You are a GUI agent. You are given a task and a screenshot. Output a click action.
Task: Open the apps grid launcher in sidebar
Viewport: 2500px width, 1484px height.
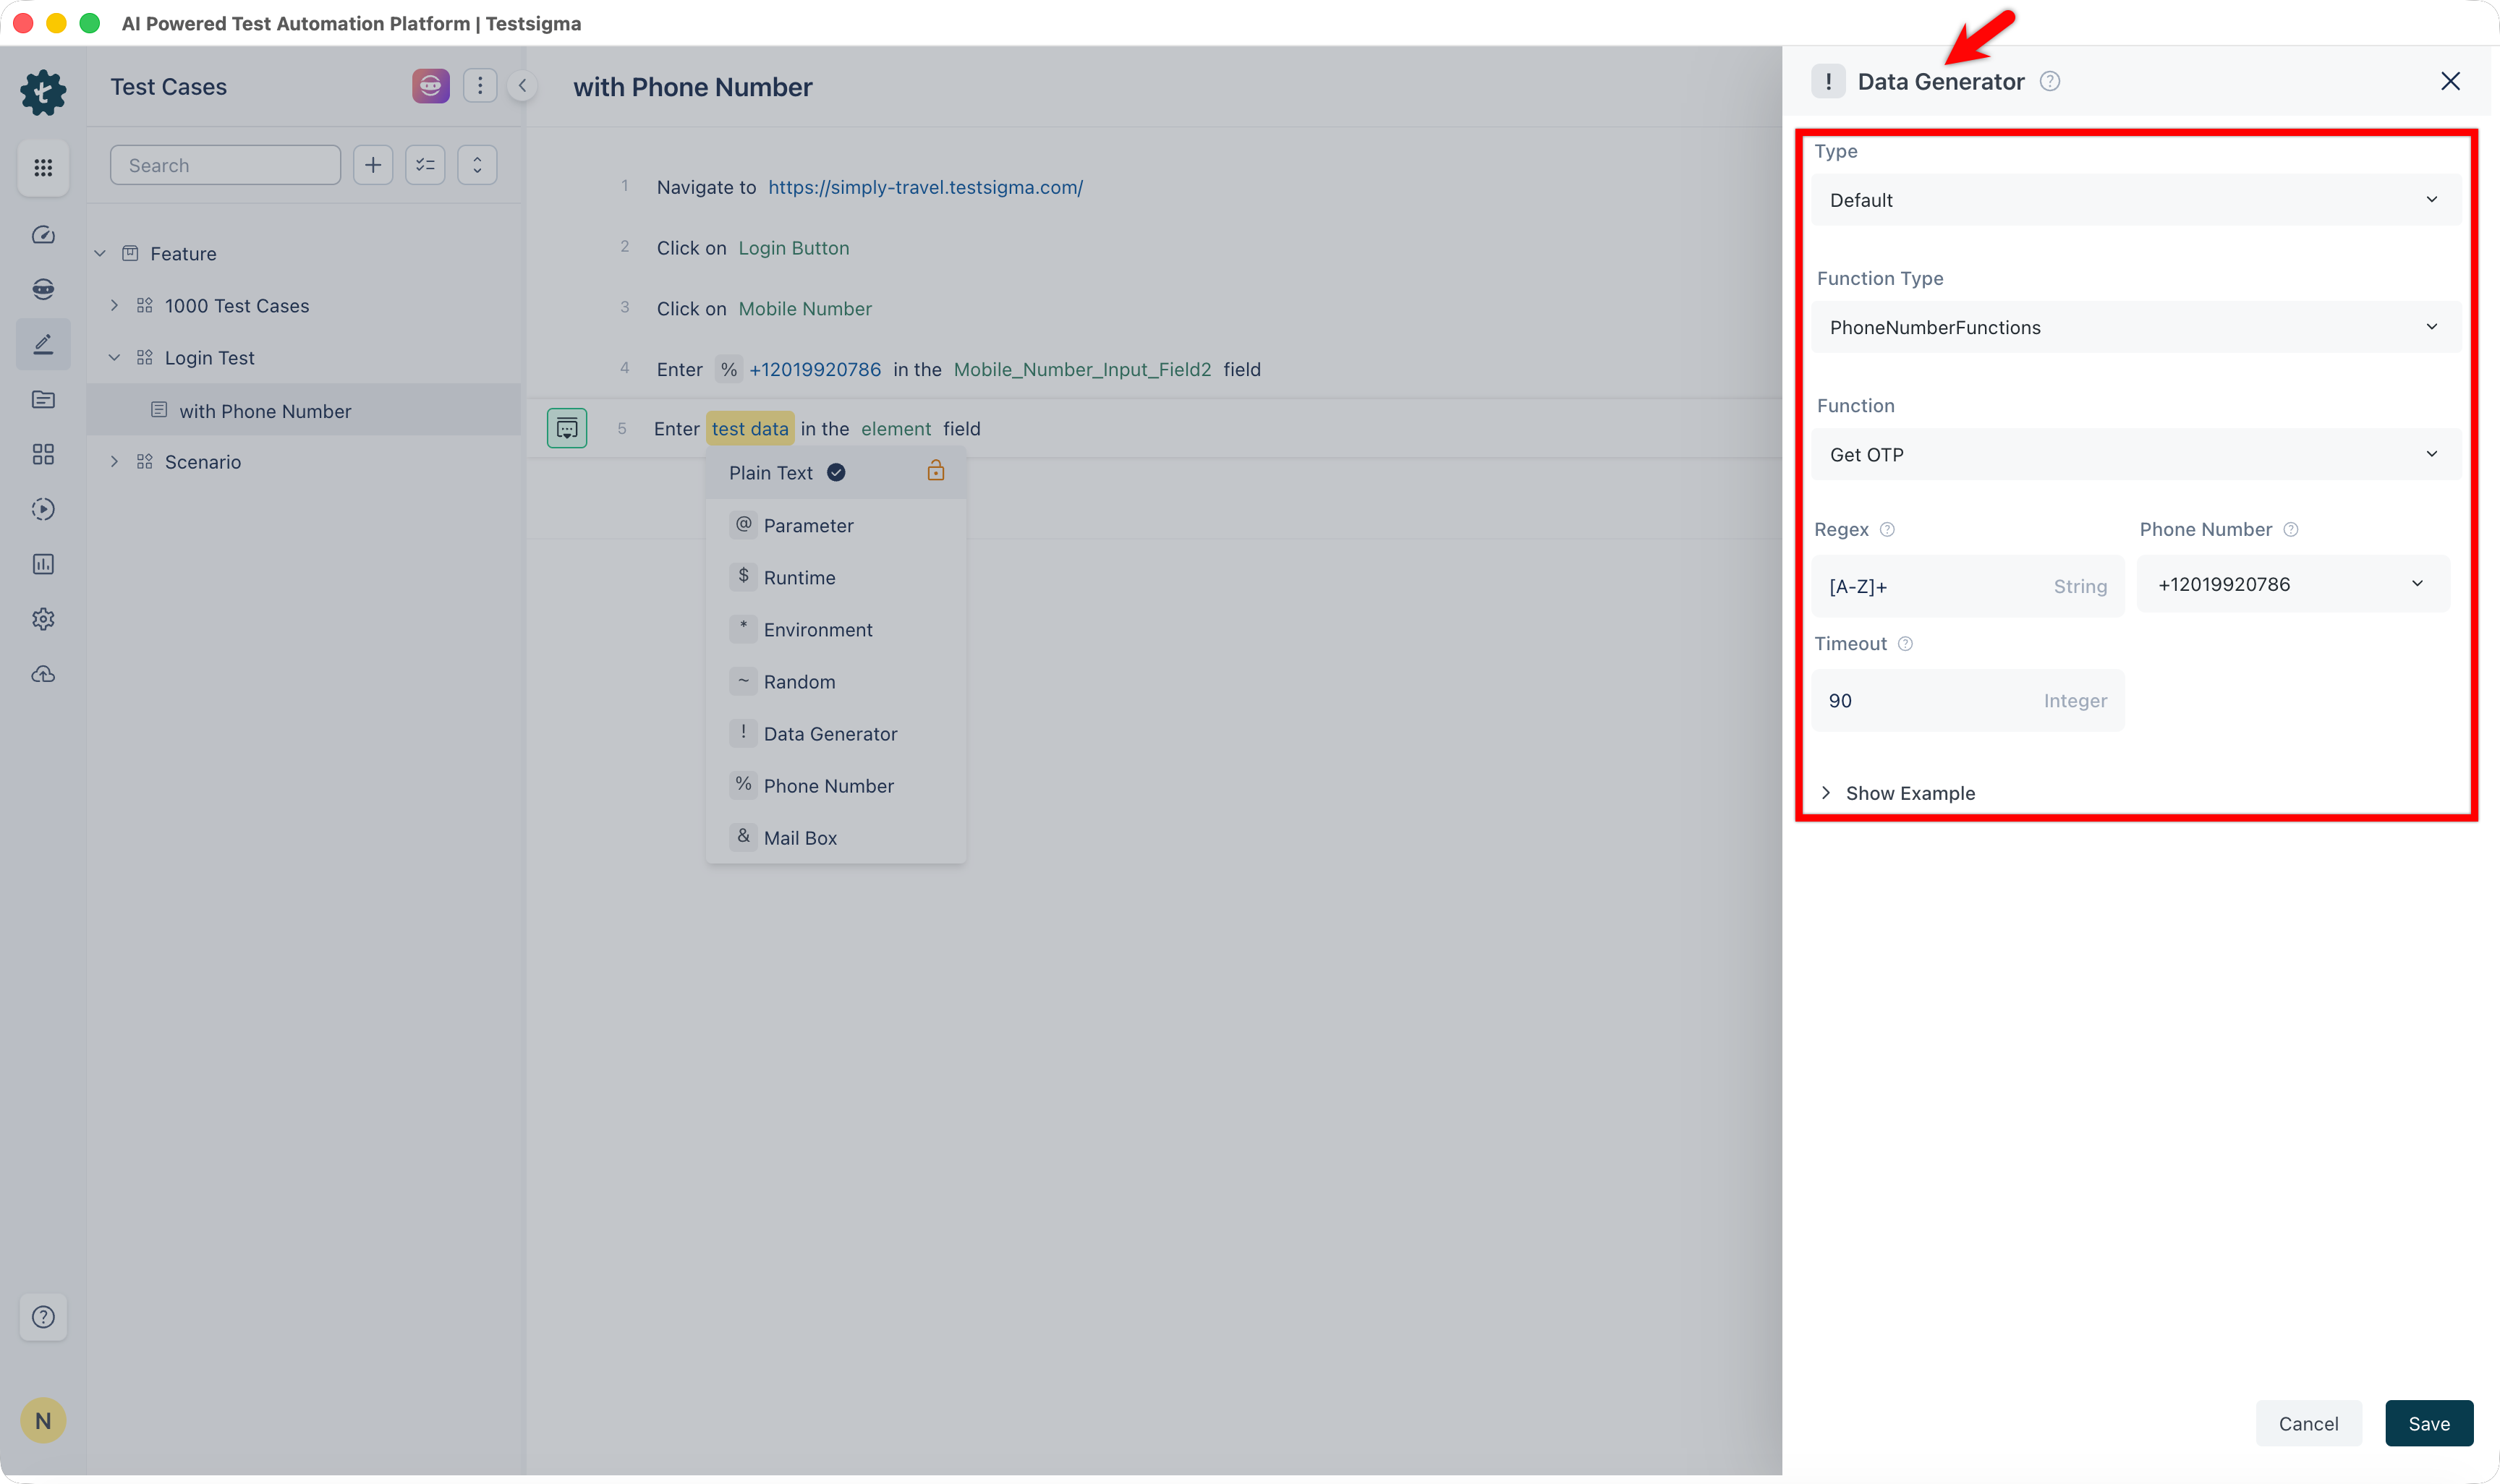43,167
